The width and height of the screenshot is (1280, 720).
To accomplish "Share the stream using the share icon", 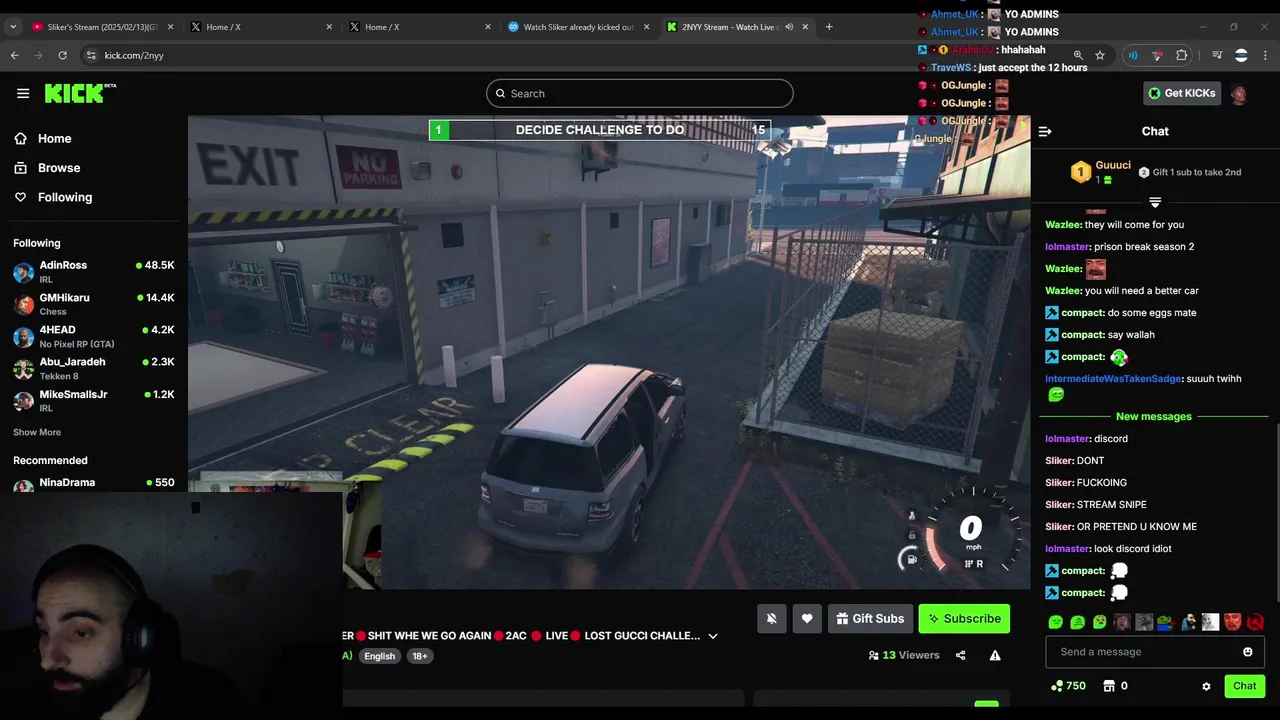I will 961,655.
